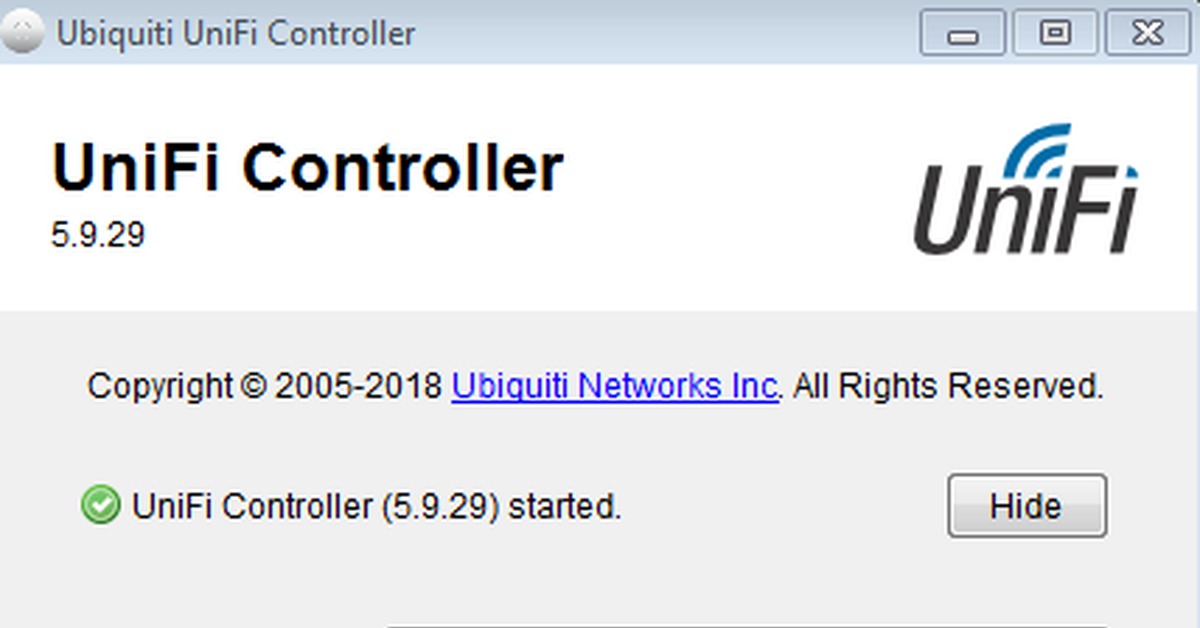Click the UniFi logo wordmark
Image resolution: width=1200 pixels, height=628 pixels.
1026,209
